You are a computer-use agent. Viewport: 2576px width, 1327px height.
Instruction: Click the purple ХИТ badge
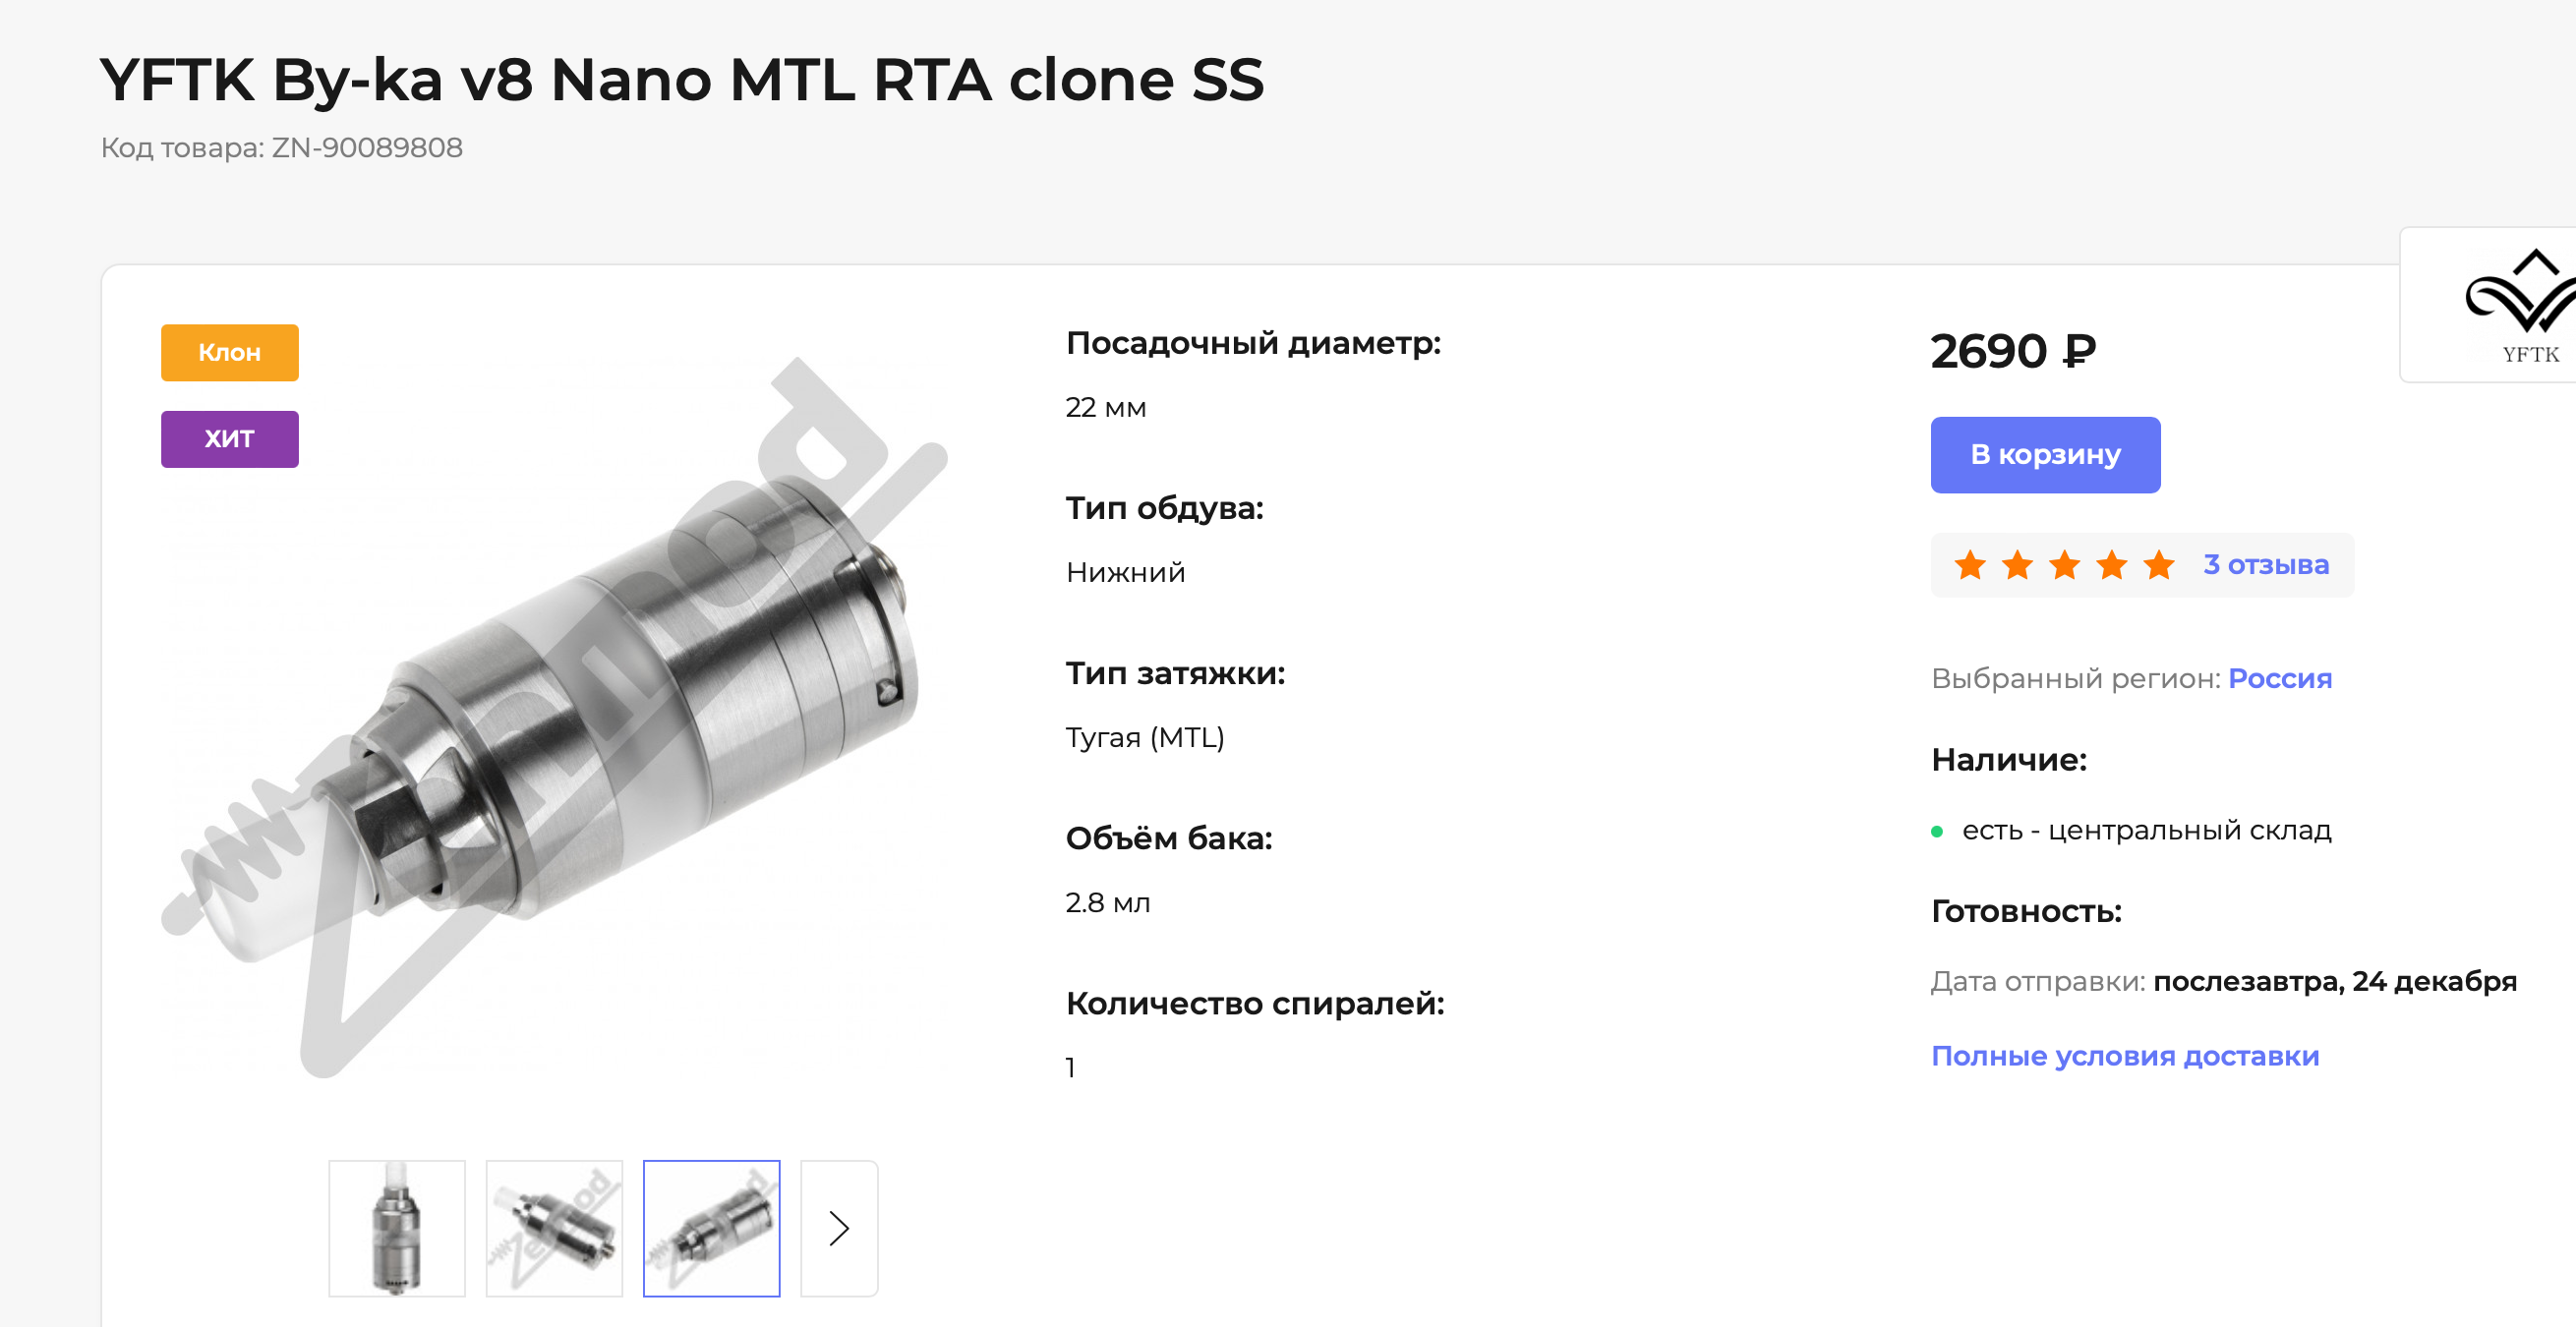(x=229, y=438)
